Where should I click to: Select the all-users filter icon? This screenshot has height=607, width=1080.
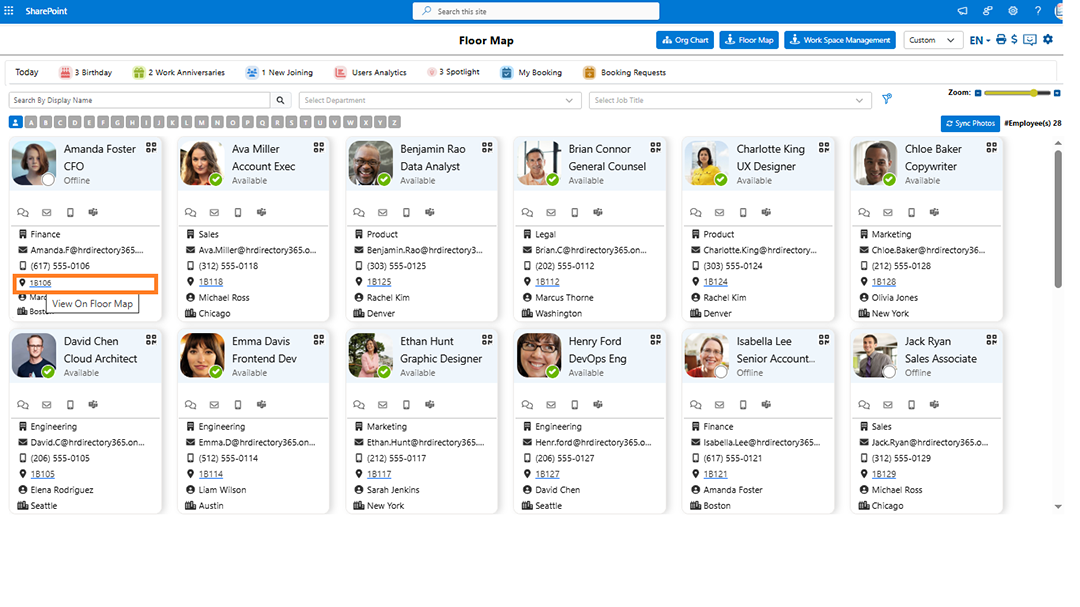click(15, 122)
